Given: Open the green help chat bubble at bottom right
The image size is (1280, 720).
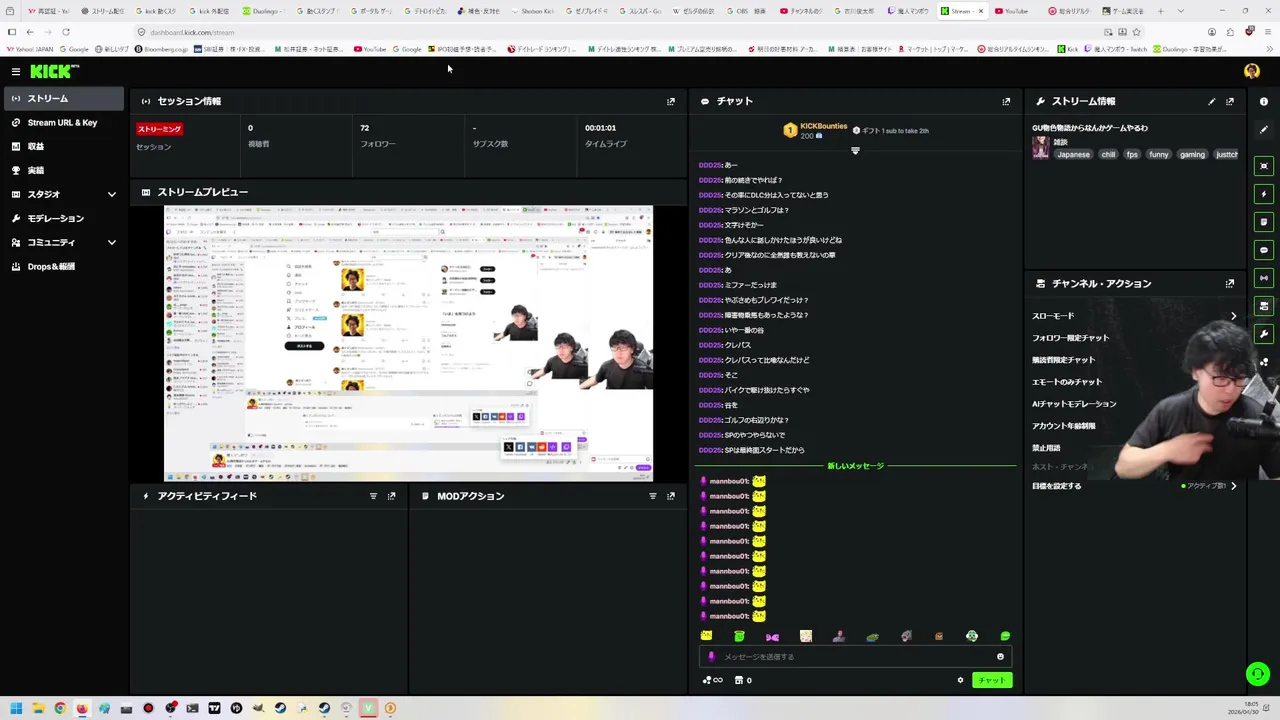Looking at the screenshot, I should [1257, 674].
